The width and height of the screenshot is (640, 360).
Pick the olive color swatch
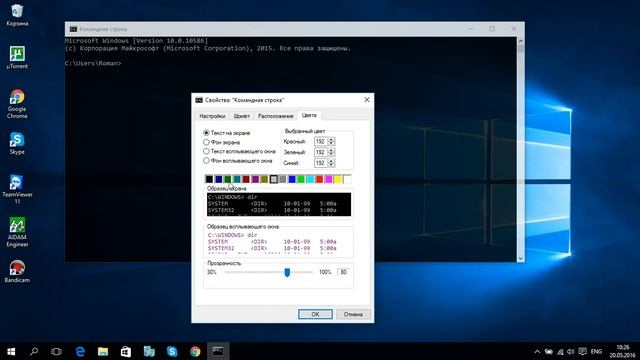click(264, 179)
